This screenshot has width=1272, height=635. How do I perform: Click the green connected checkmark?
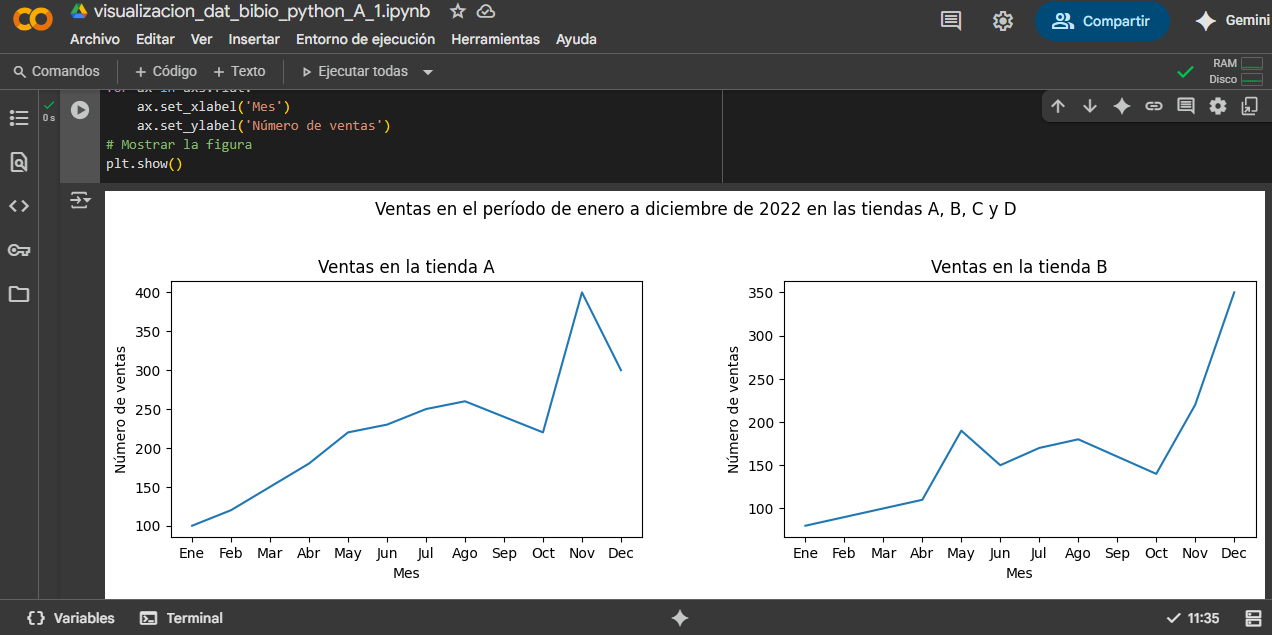point(1185,72)
